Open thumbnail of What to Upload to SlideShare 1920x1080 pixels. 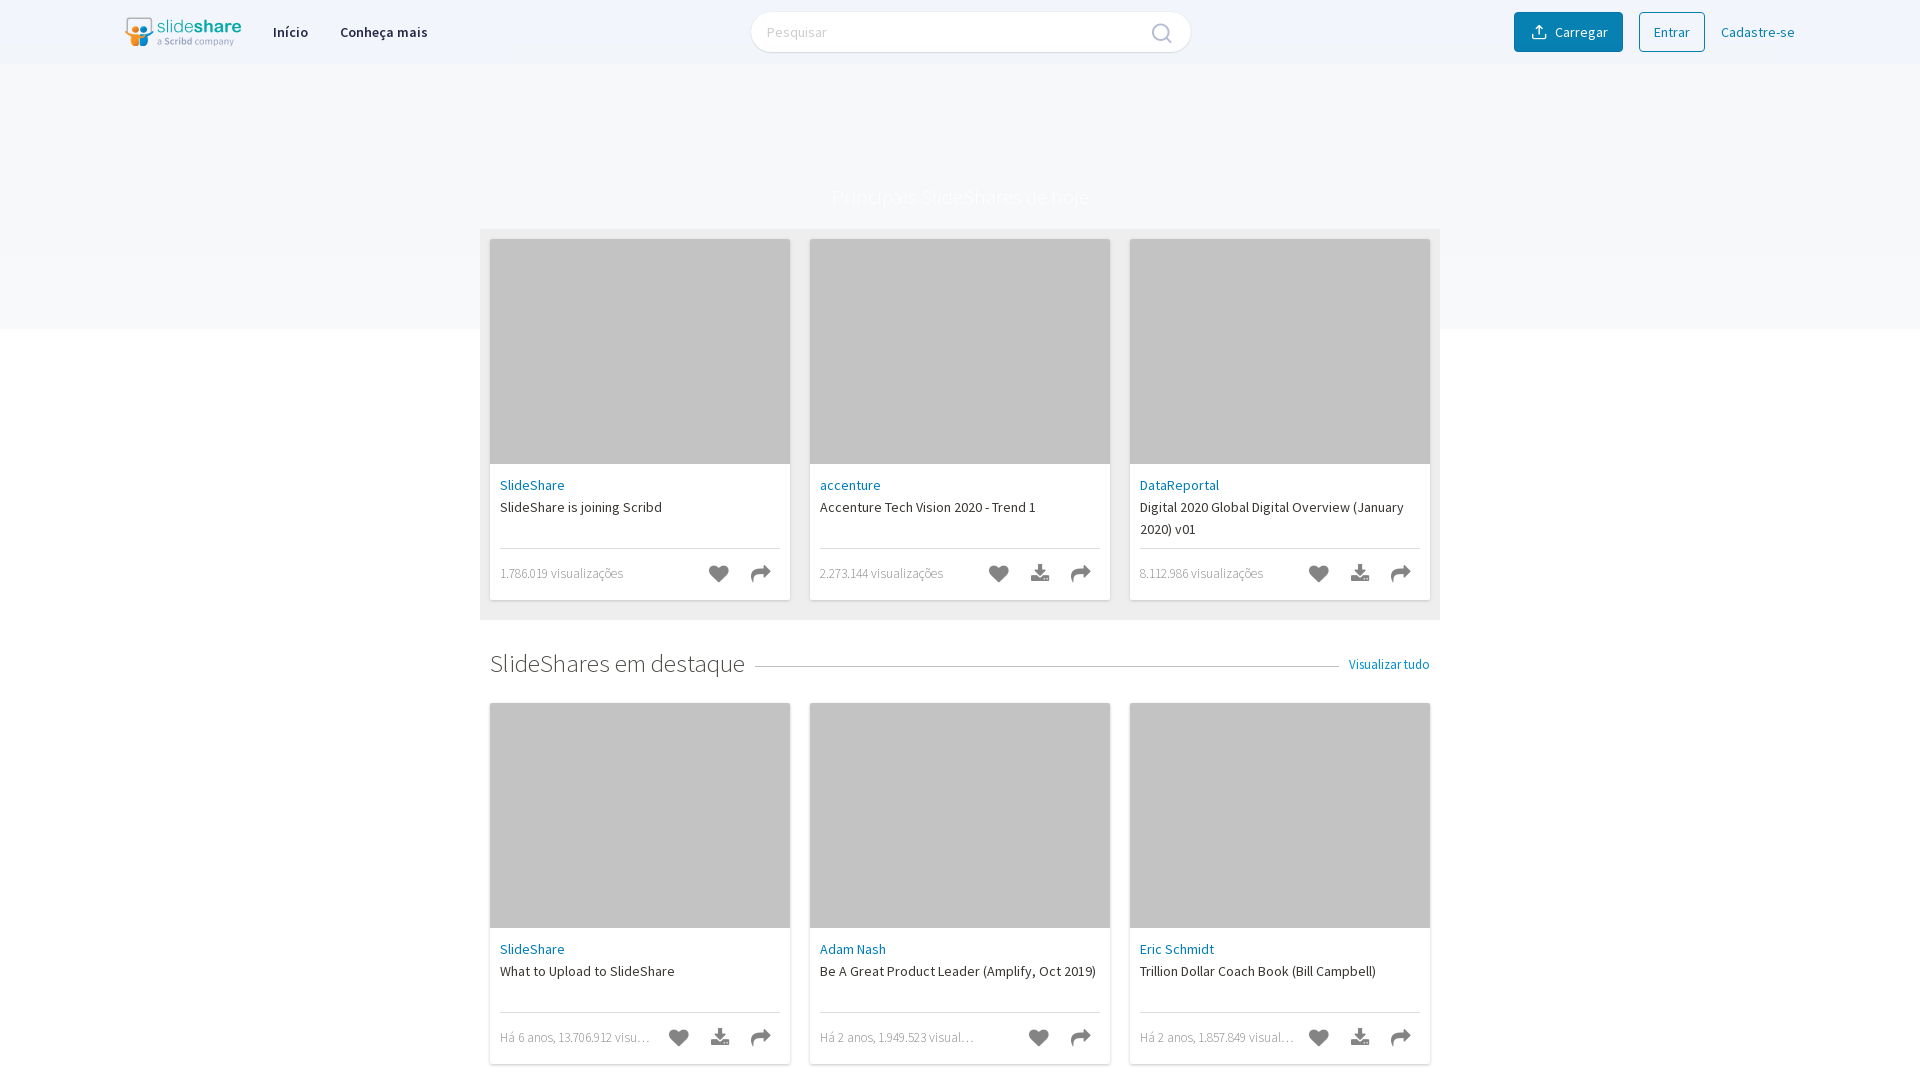(x=640, y=815)
